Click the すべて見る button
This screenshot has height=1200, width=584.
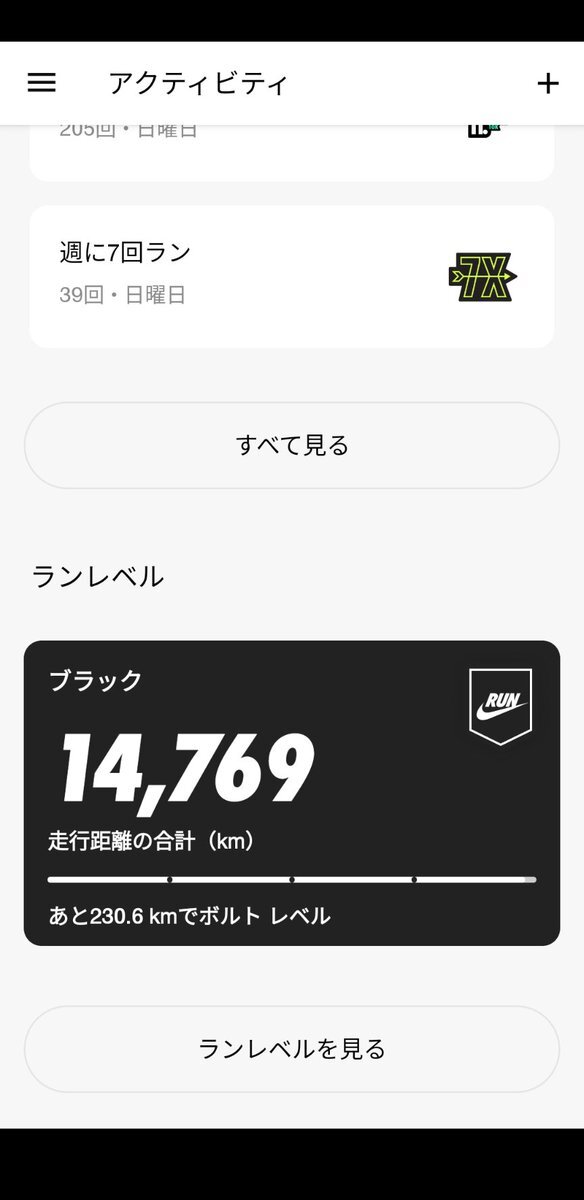coord(292,445)
